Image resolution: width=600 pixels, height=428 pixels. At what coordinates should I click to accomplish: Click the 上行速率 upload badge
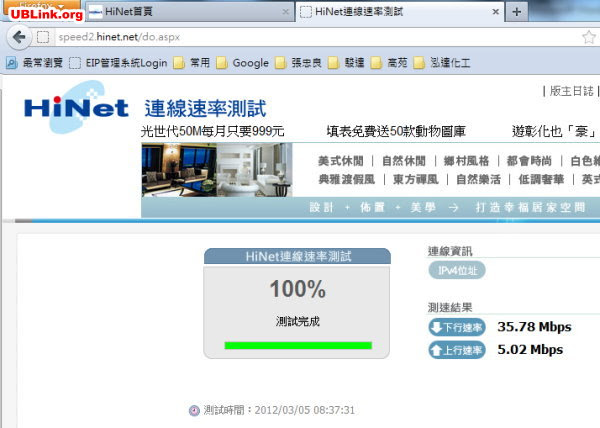(457, 350)
